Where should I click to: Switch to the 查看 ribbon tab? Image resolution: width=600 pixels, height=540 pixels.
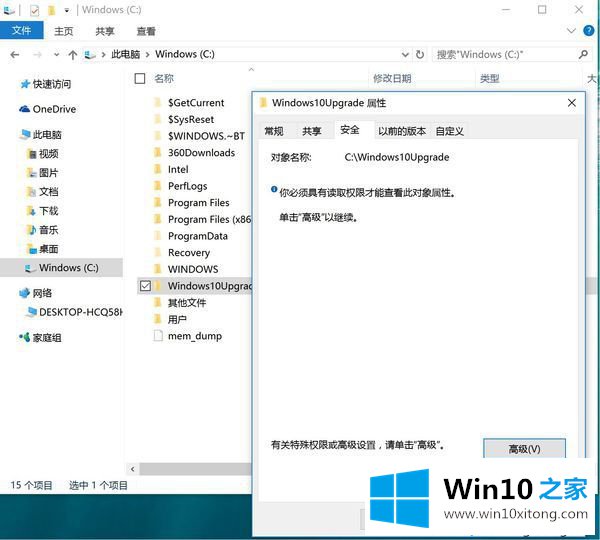(x=146, y=31)
